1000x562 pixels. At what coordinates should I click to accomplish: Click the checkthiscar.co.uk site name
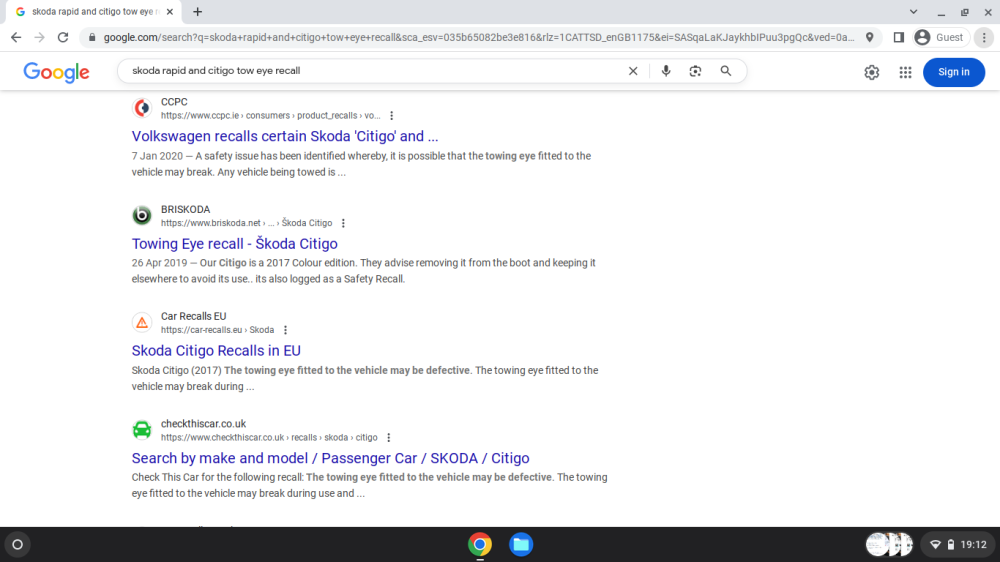coord(203,424)
